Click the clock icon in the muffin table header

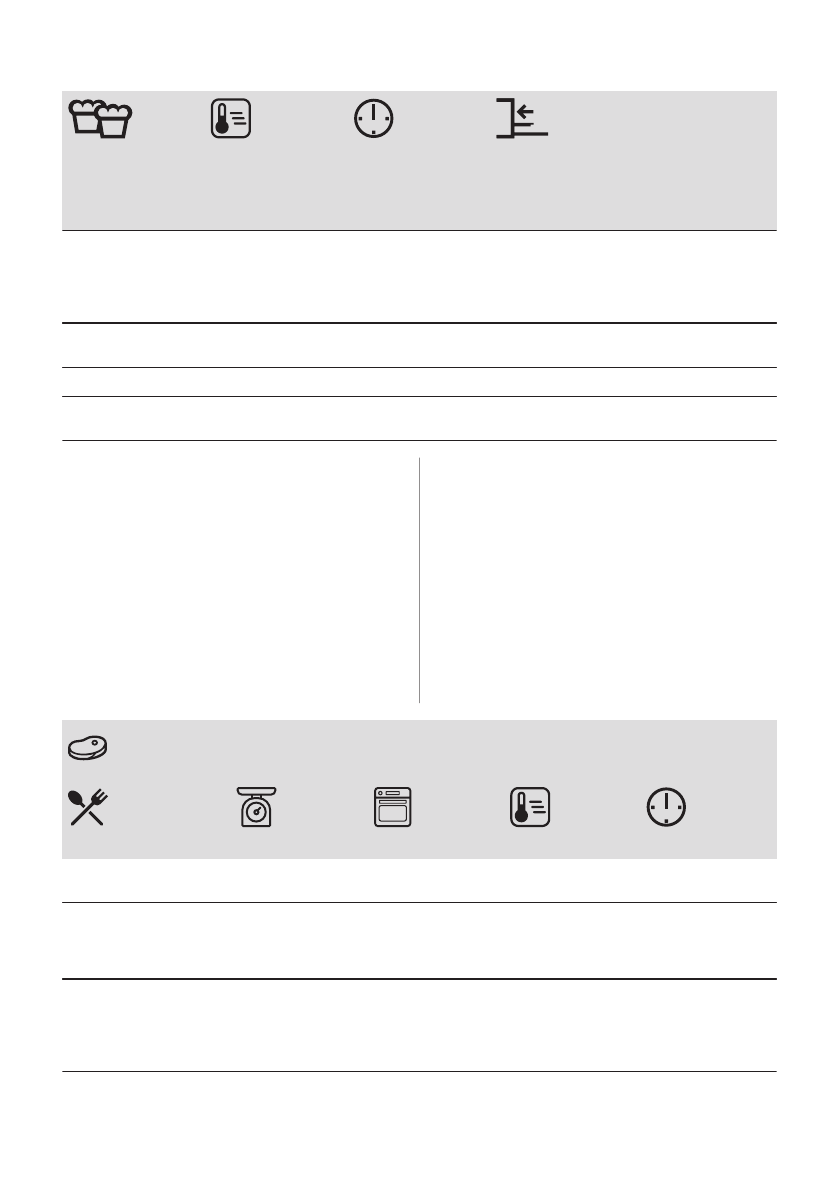click(374, 118)
